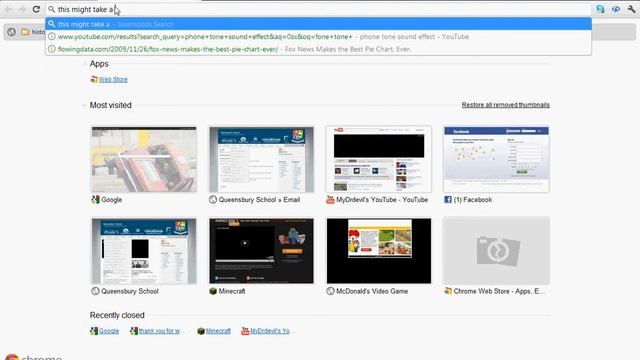Open the Facebook thumbnail
This screenshot has height=360, width=640.
[496, 159]
